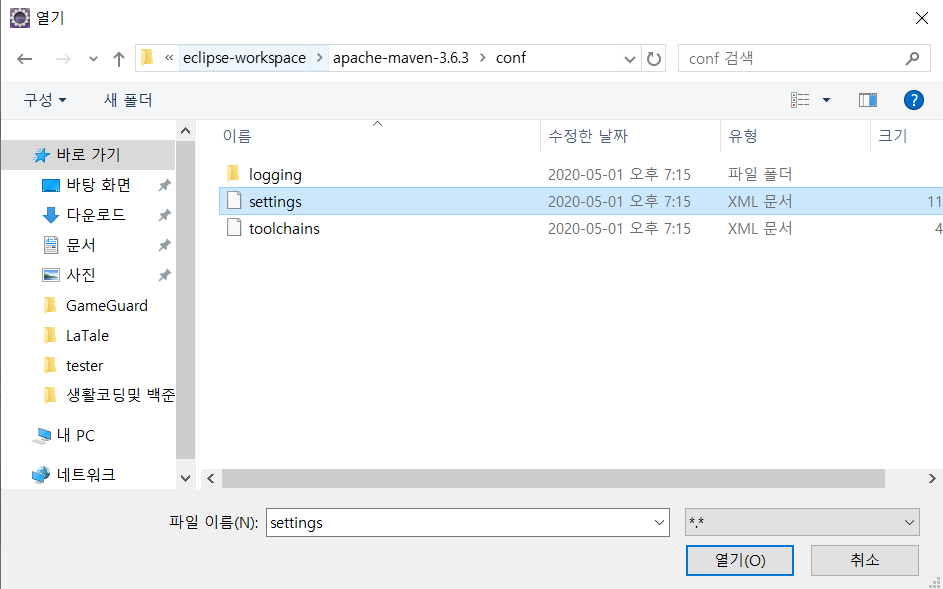This screenshot has height=589, width=943.
Task: Open 사진 in navigation pane
Action: (x=81, y=276)
